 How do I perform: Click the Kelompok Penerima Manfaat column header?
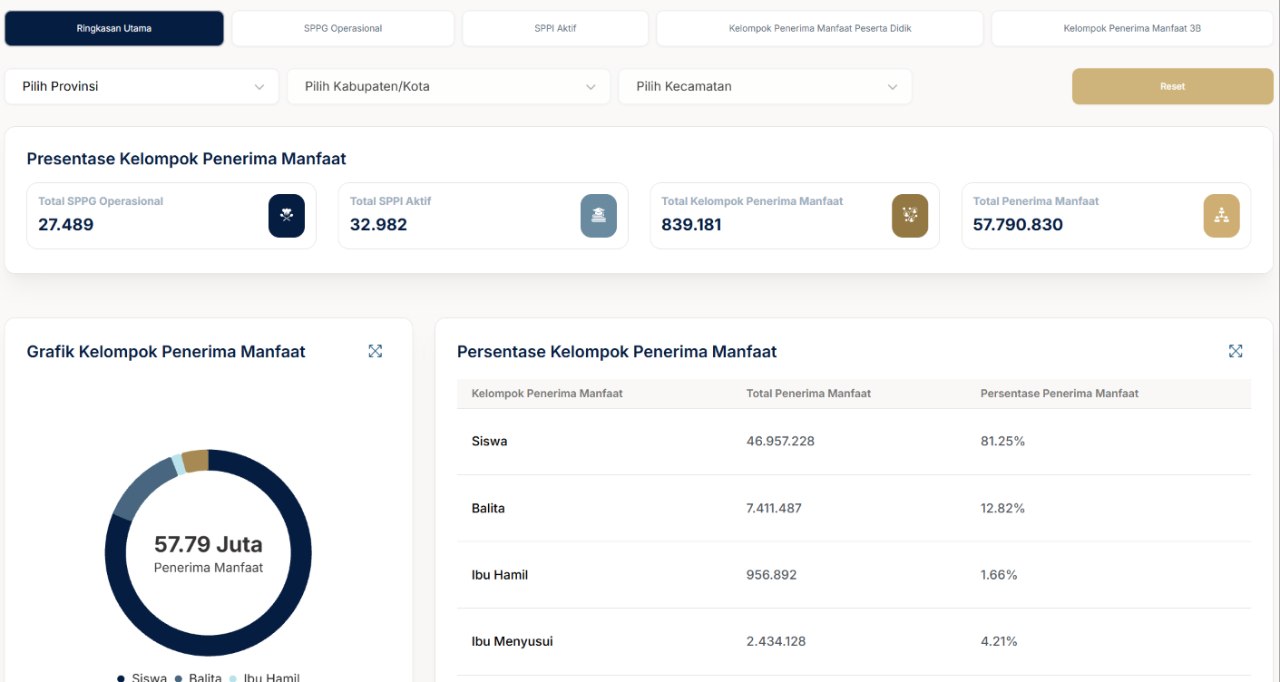[x=547, y=393]
